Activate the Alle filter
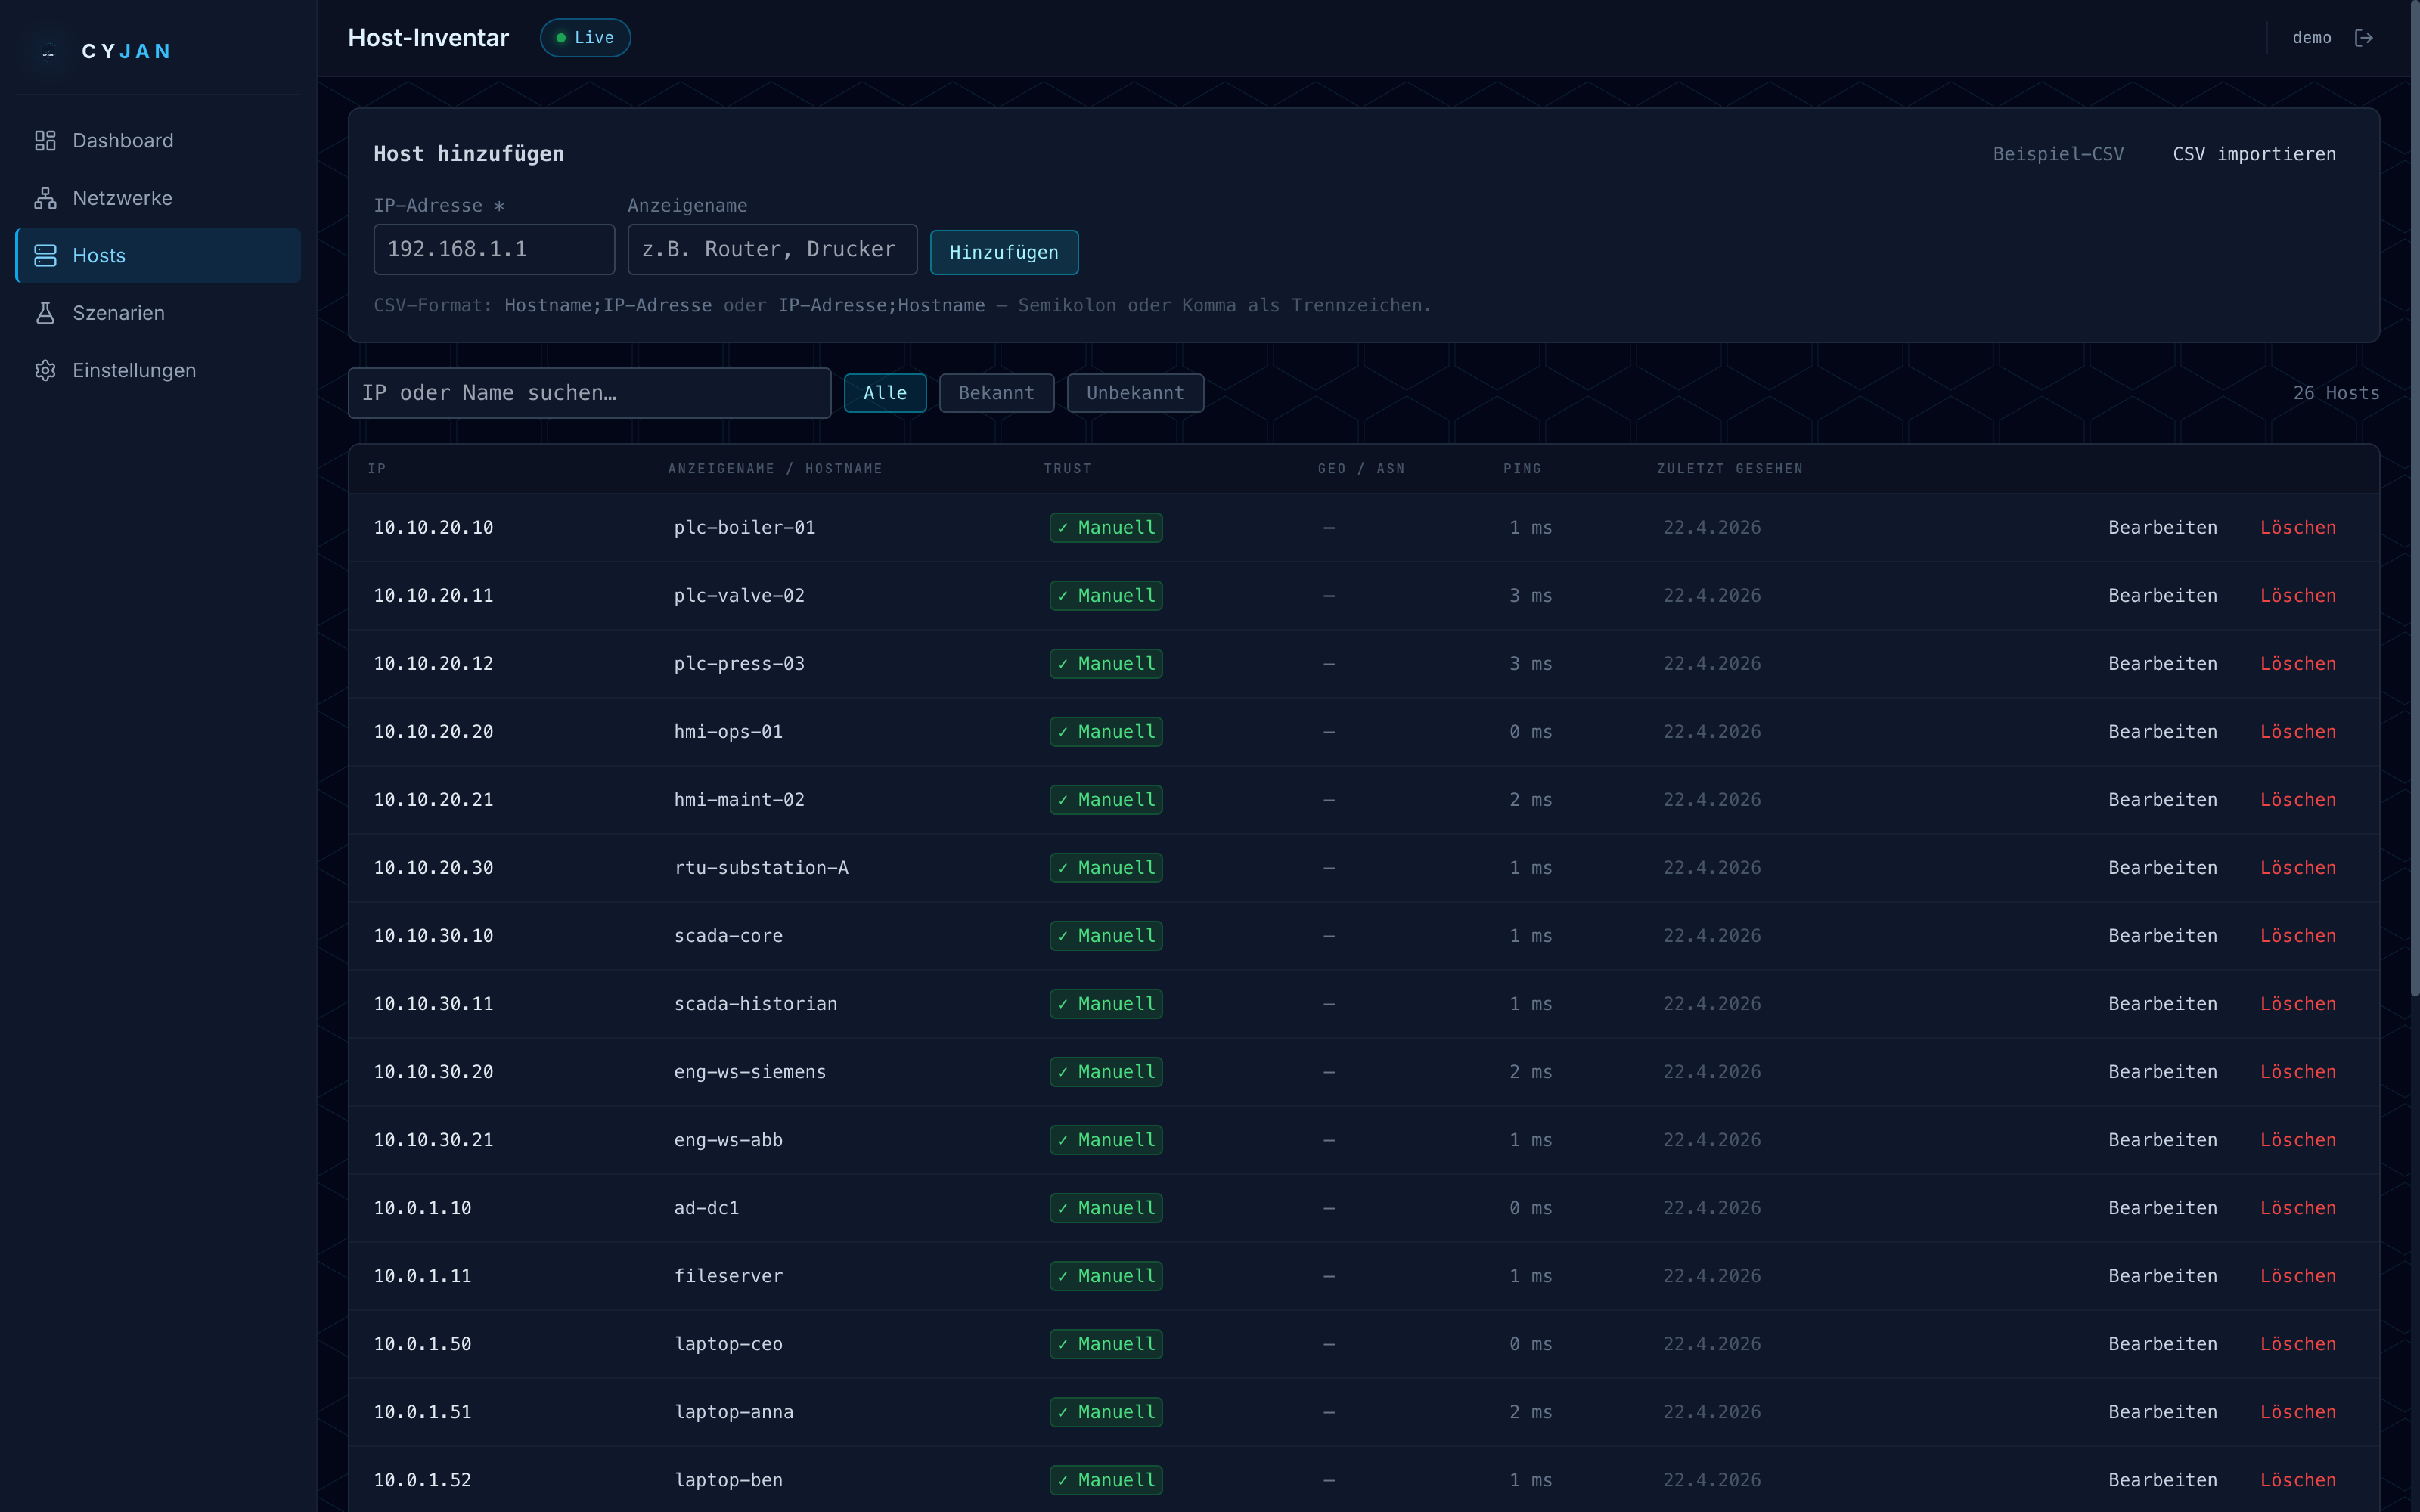This screenshot has width=2420, height=1512. pyautogui.click(x=884, y=392)
